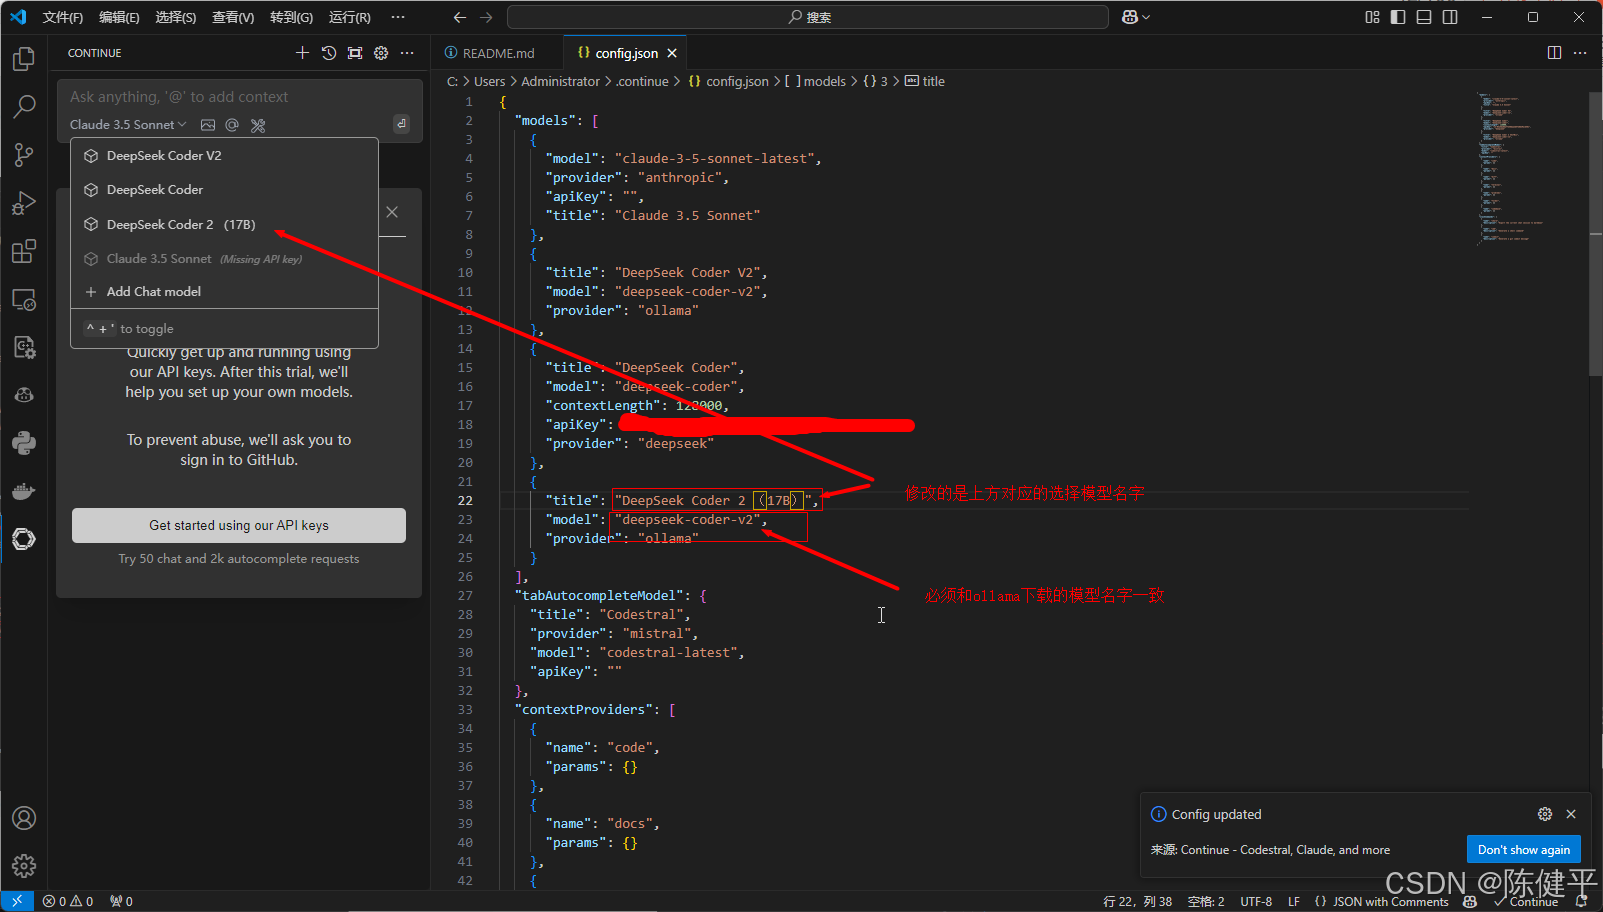Open notification settings gear in Config updated toast
The width and height of the screenshot is (1603, 912).
pyautogui.click(x=1545, y=814)
